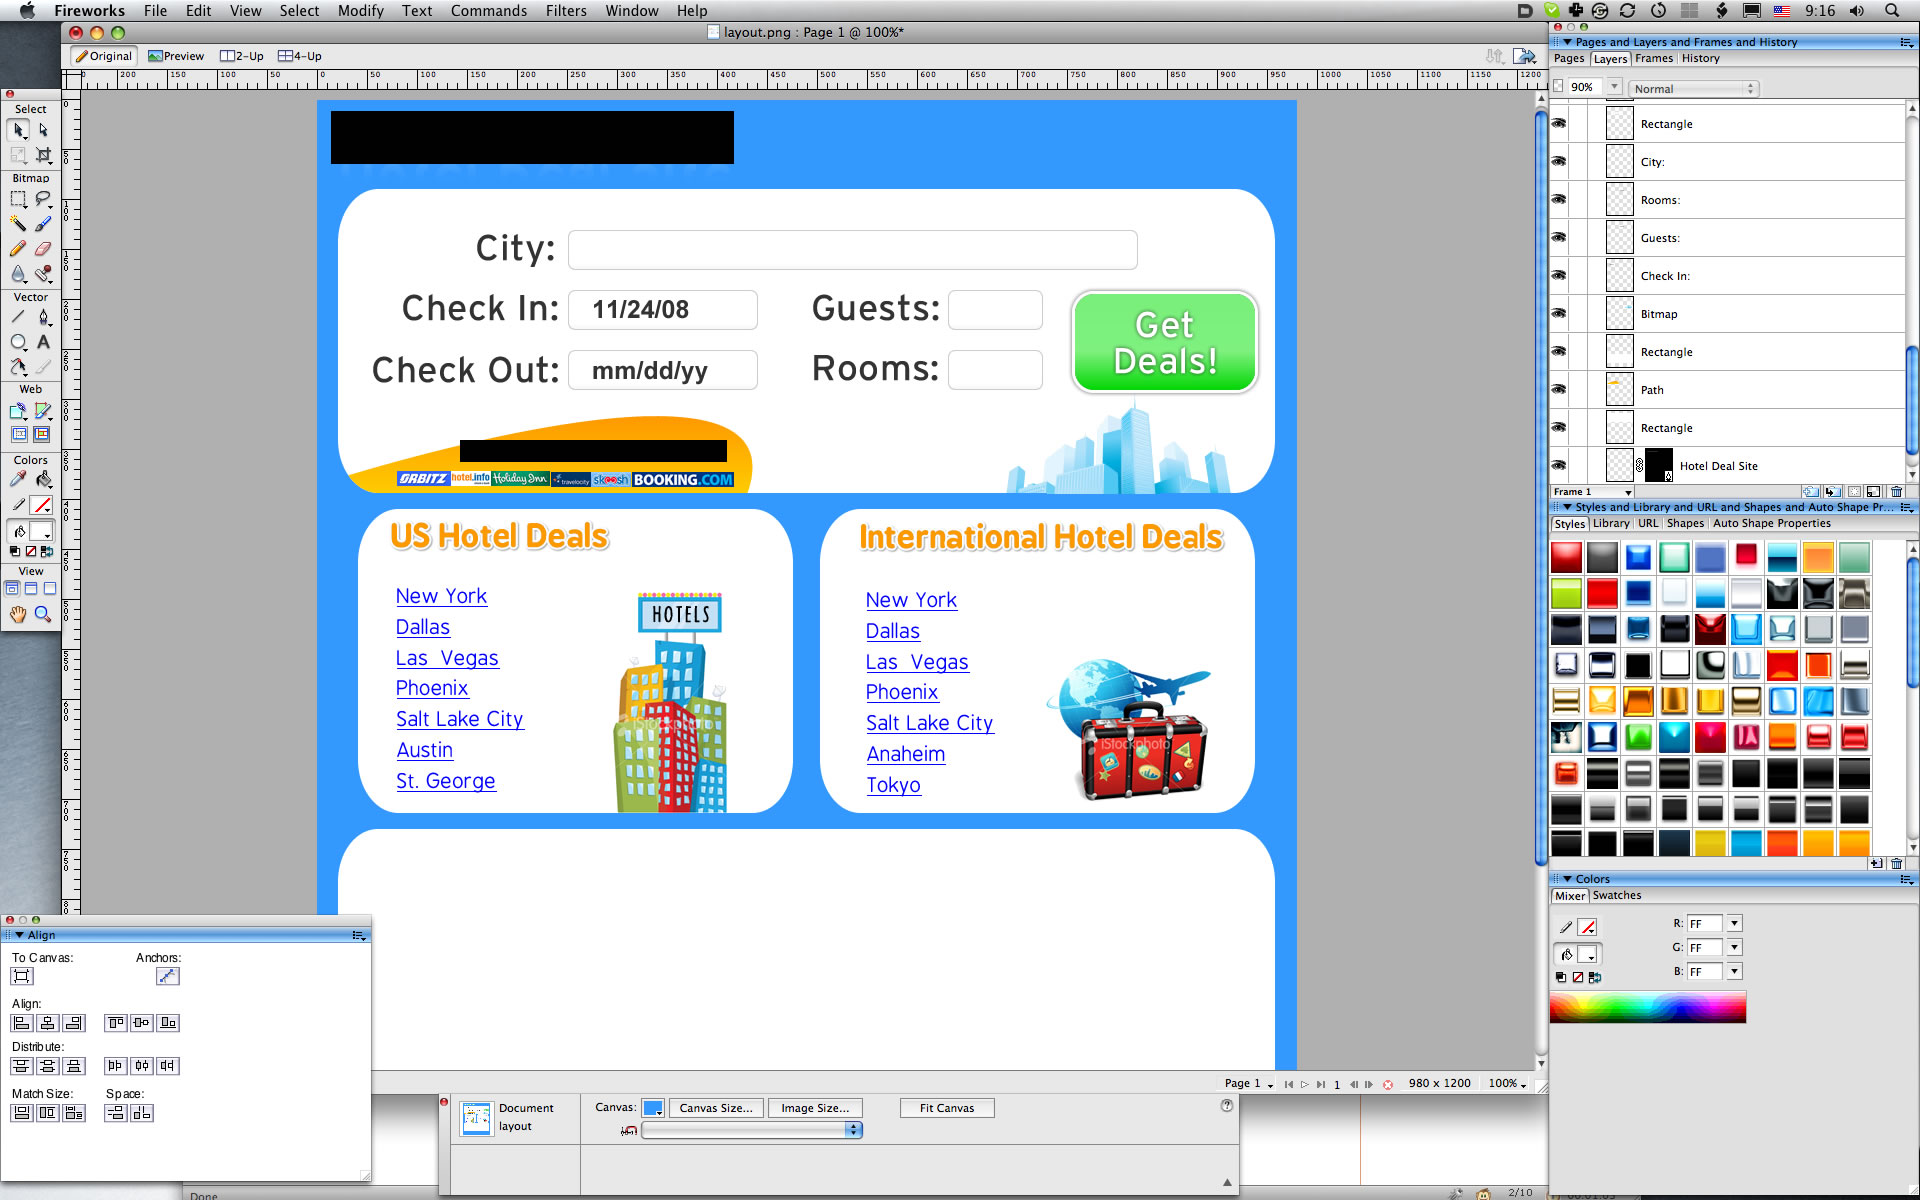Click the Align Left icon

pyautogui.click(x=21, y=1023)
